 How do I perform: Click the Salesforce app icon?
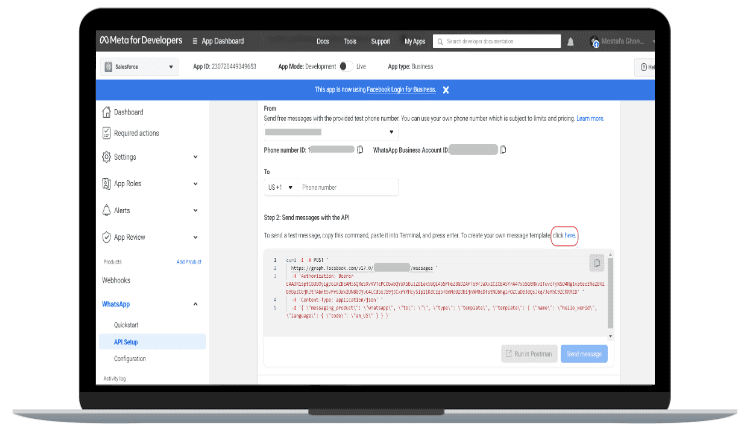pos(108,67)
